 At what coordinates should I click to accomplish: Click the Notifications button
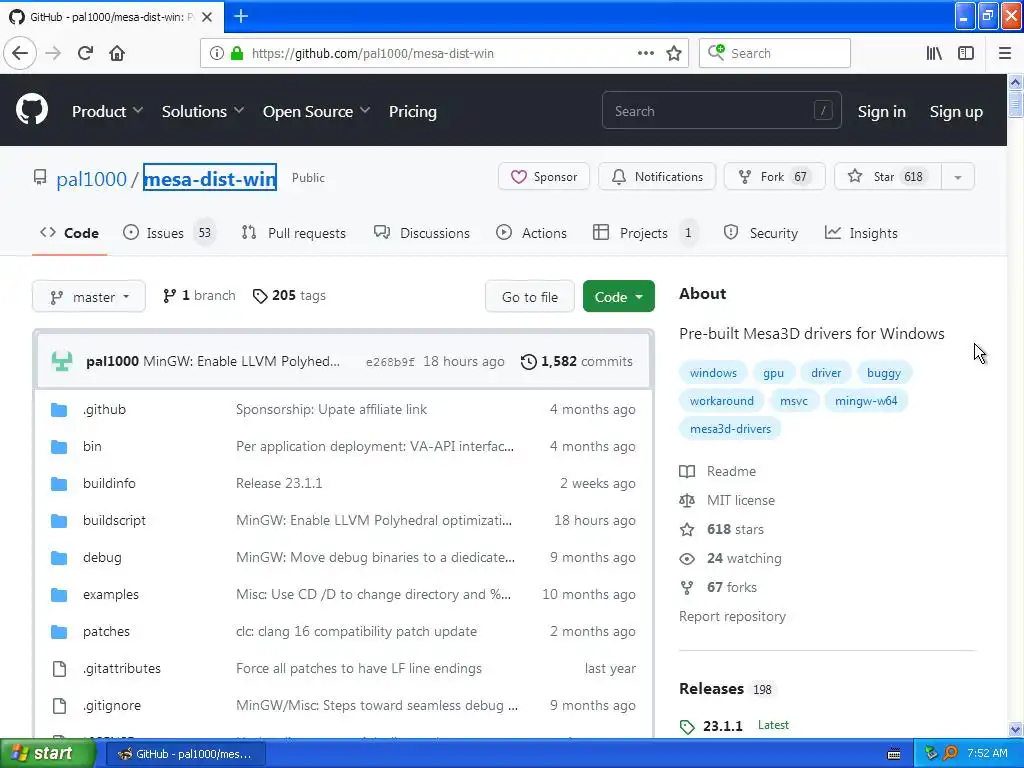pos(657,177)
